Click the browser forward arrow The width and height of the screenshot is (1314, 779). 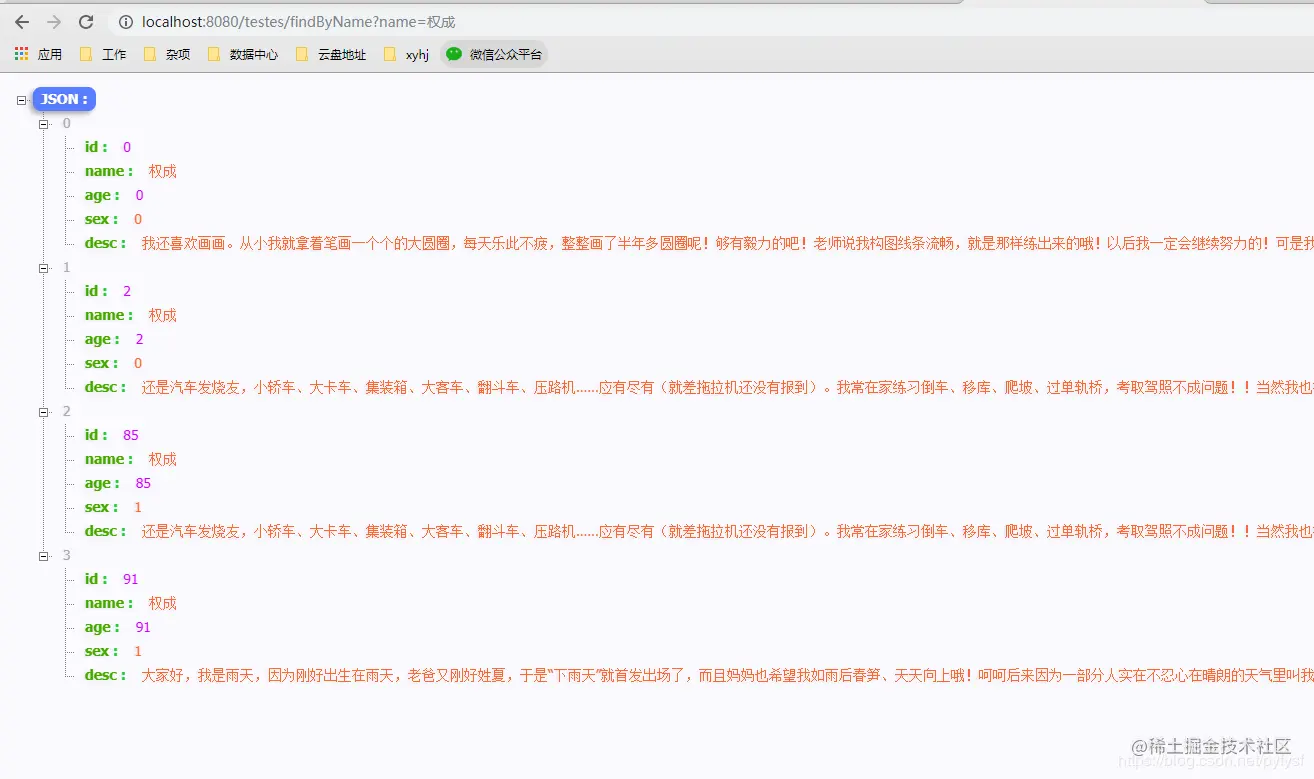coord(54,21)
